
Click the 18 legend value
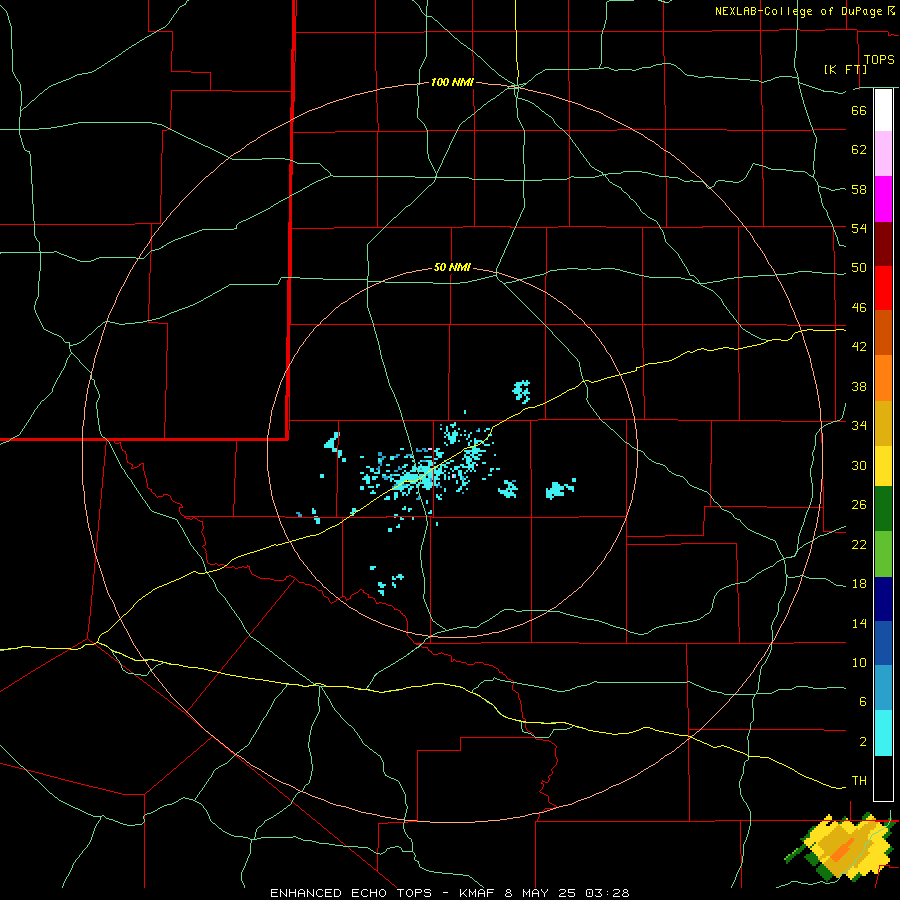click(859, 583)
